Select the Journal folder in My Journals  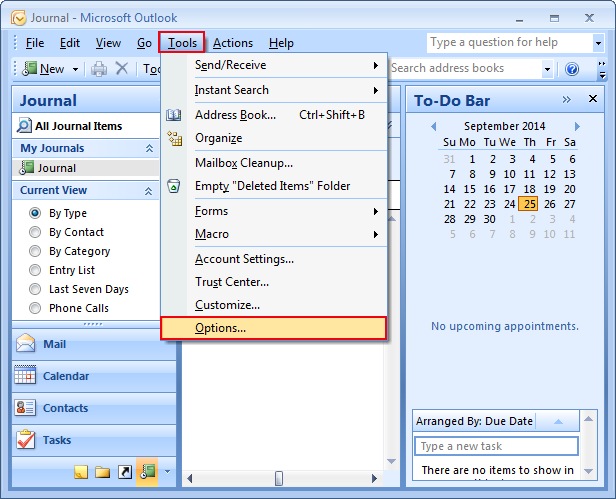pyautogui.click(x=86, y=168)
